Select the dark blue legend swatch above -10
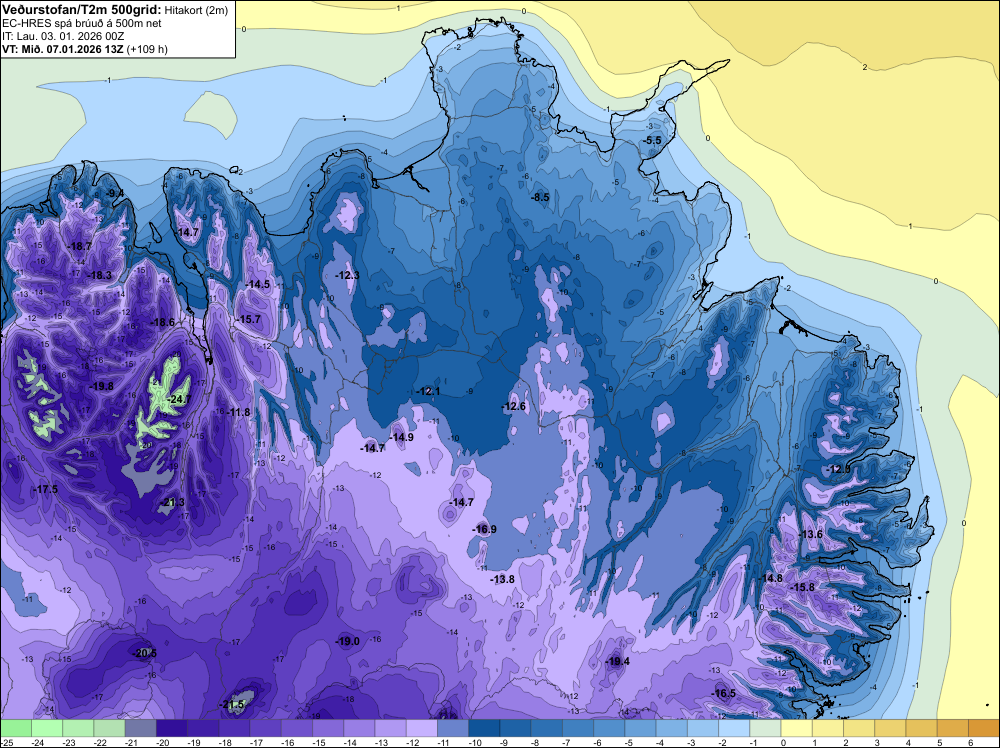 click(484, 728)
